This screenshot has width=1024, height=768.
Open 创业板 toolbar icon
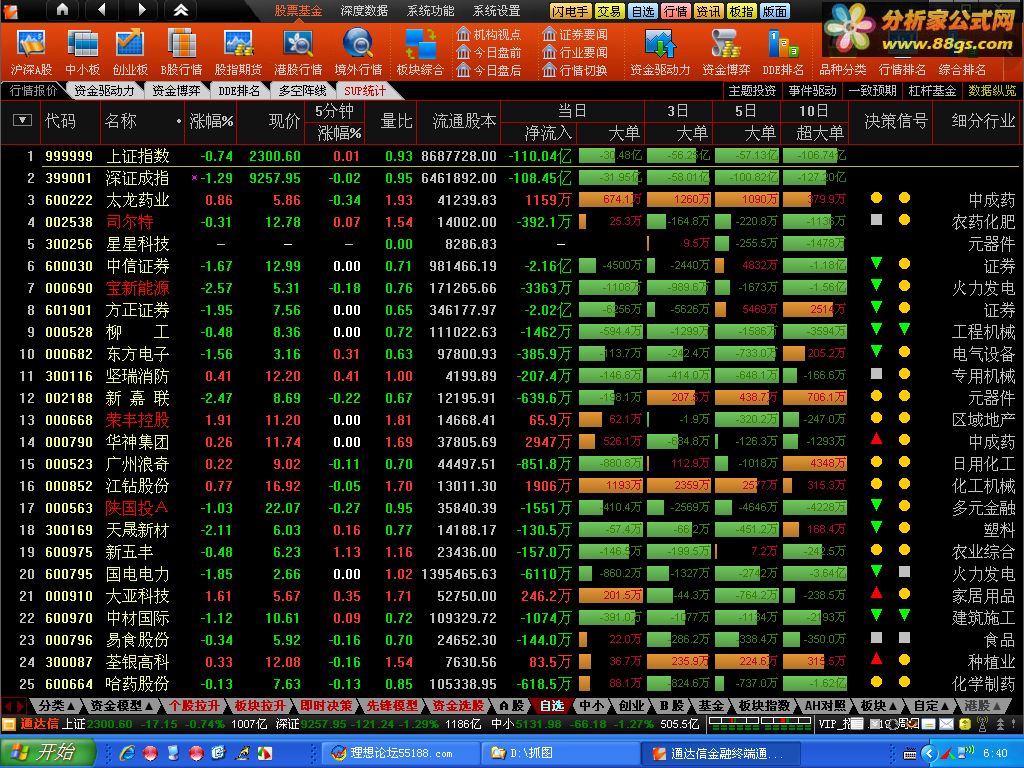pyautogui.click(x=130, y=52)
